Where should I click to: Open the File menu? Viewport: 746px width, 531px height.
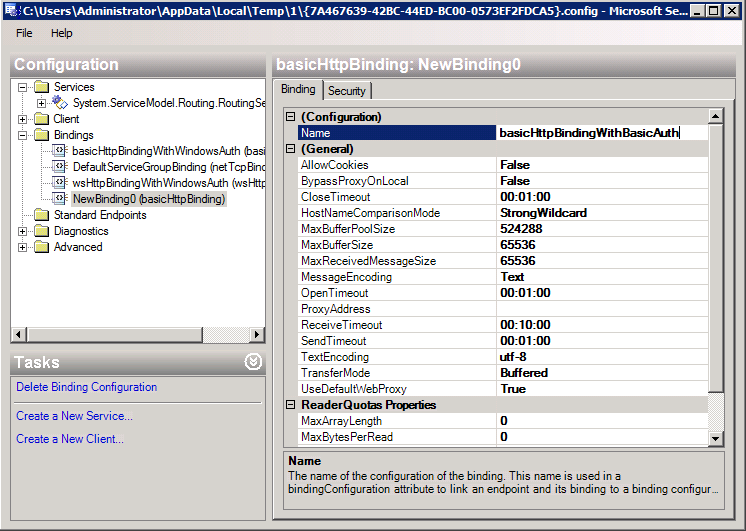tap(24, 33)
